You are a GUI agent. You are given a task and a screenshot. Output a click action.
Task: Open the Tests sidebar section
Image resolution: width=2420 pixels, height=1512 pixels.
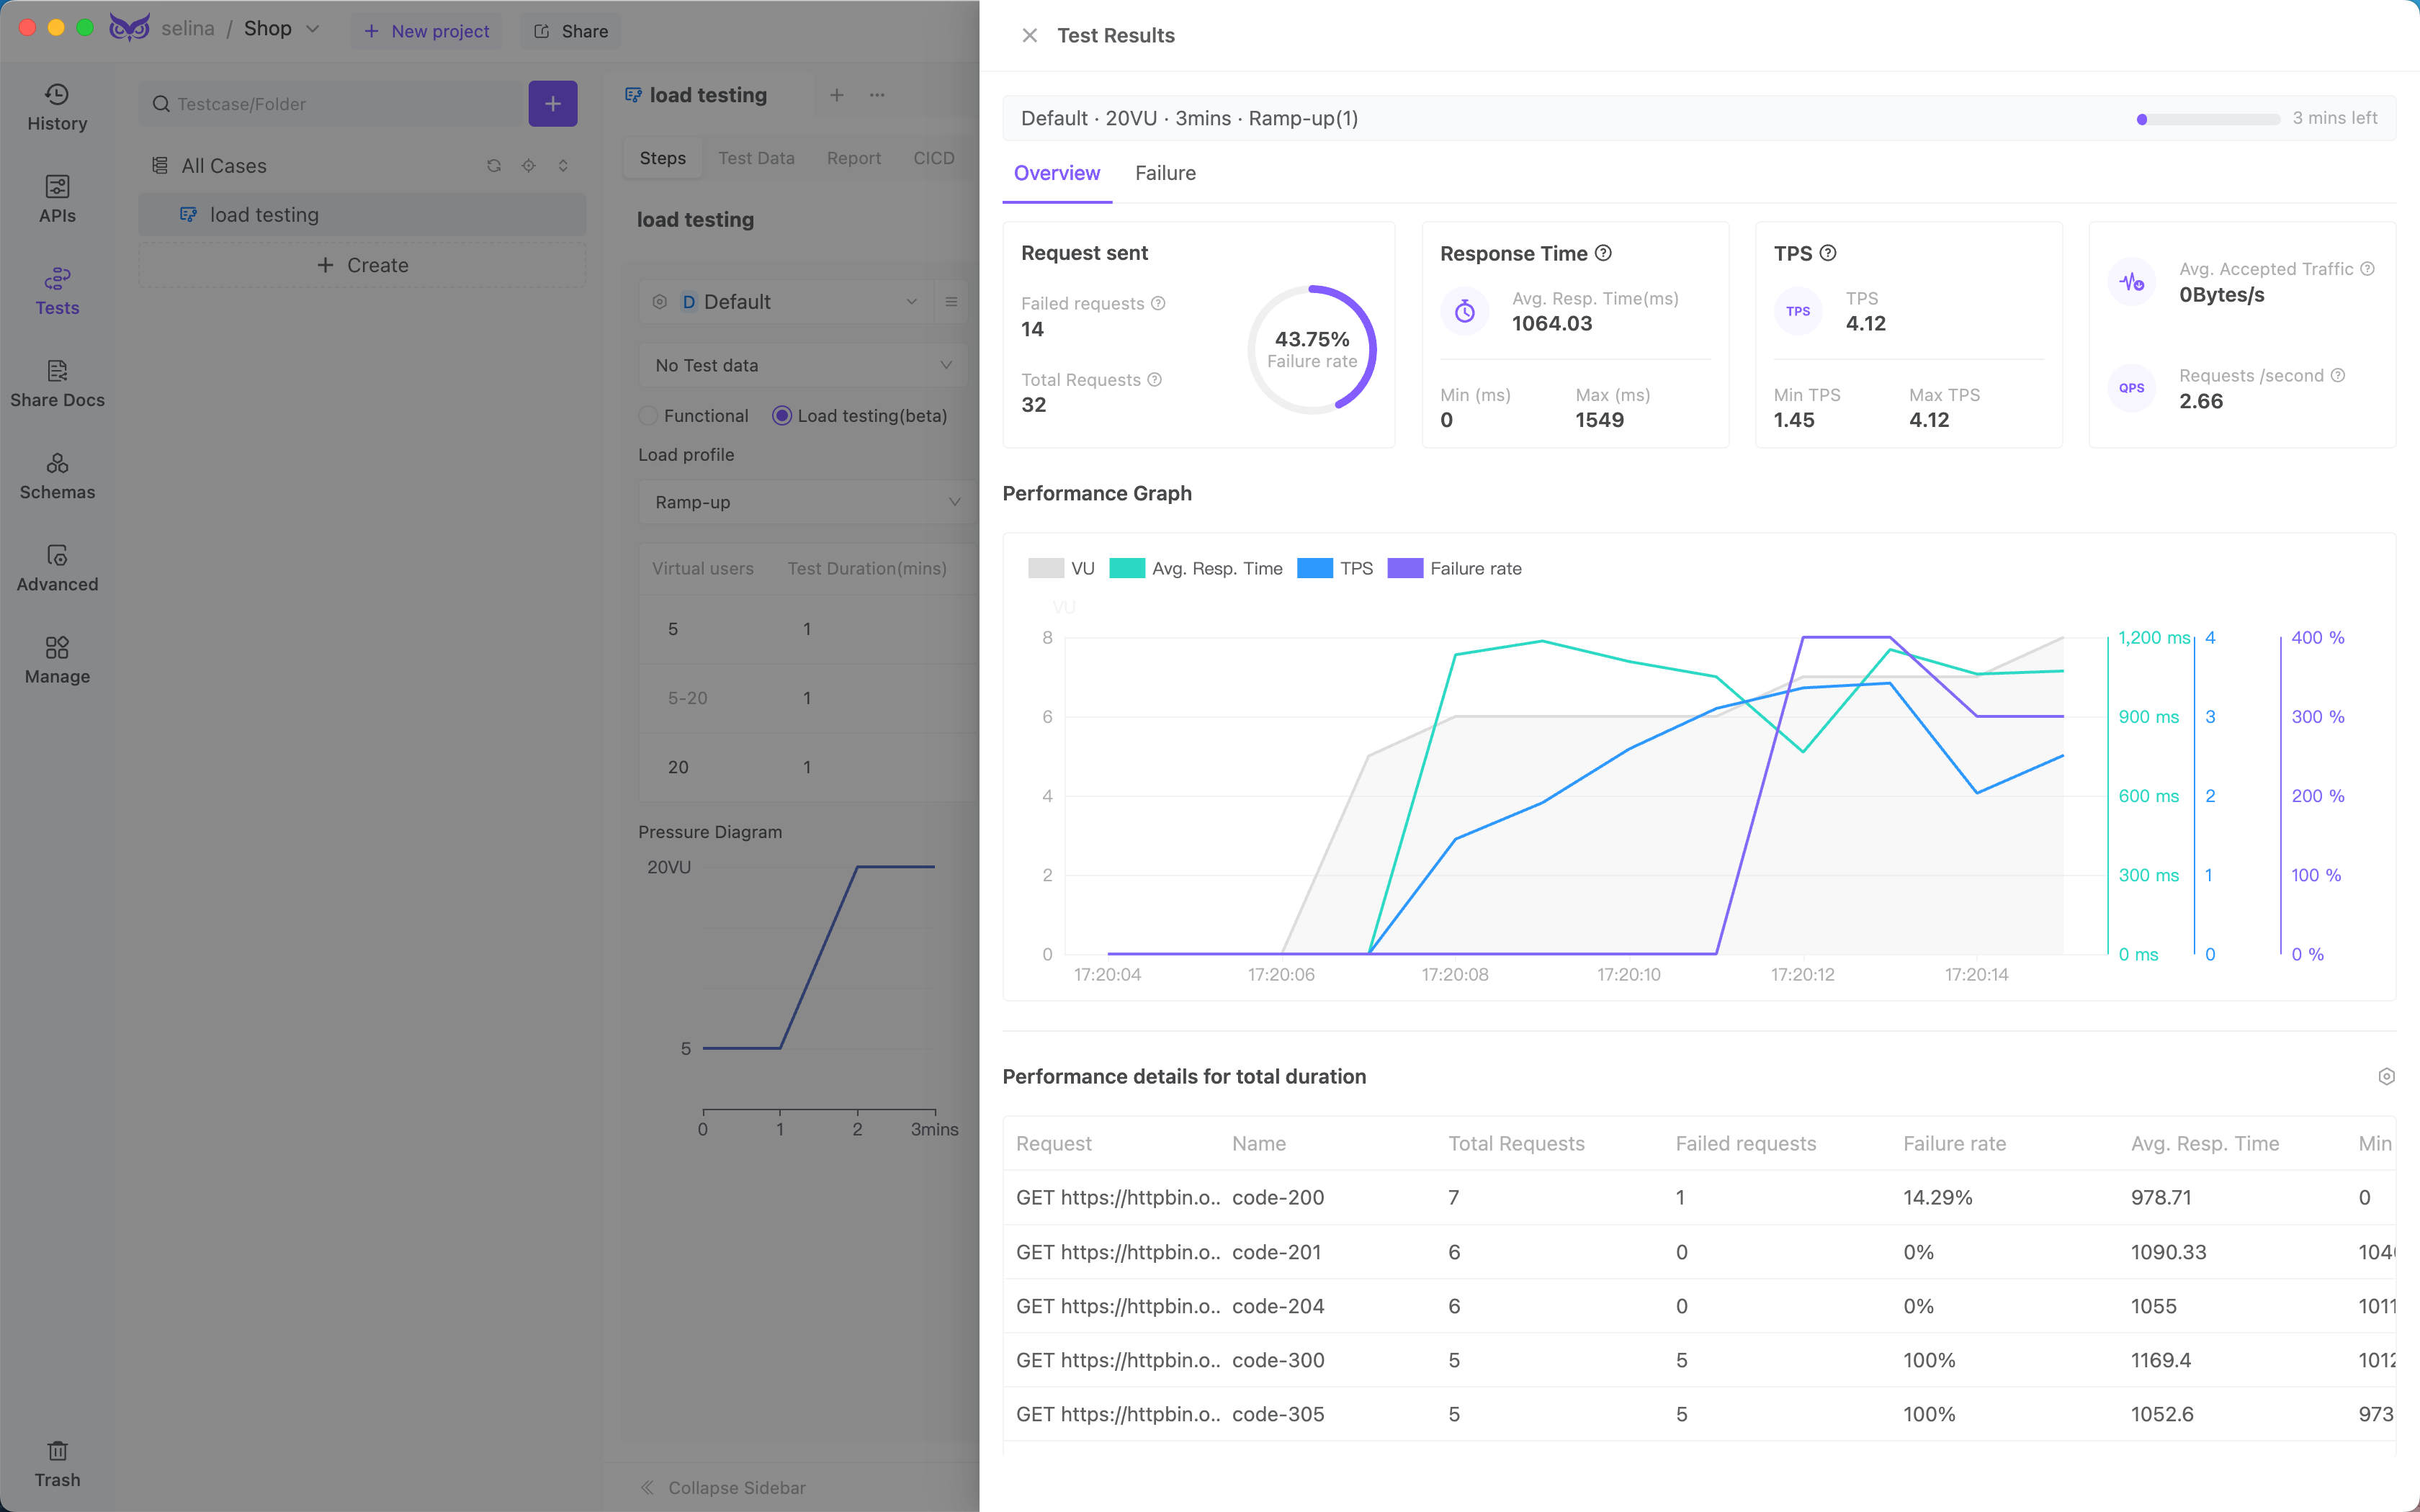coord(57,292)
